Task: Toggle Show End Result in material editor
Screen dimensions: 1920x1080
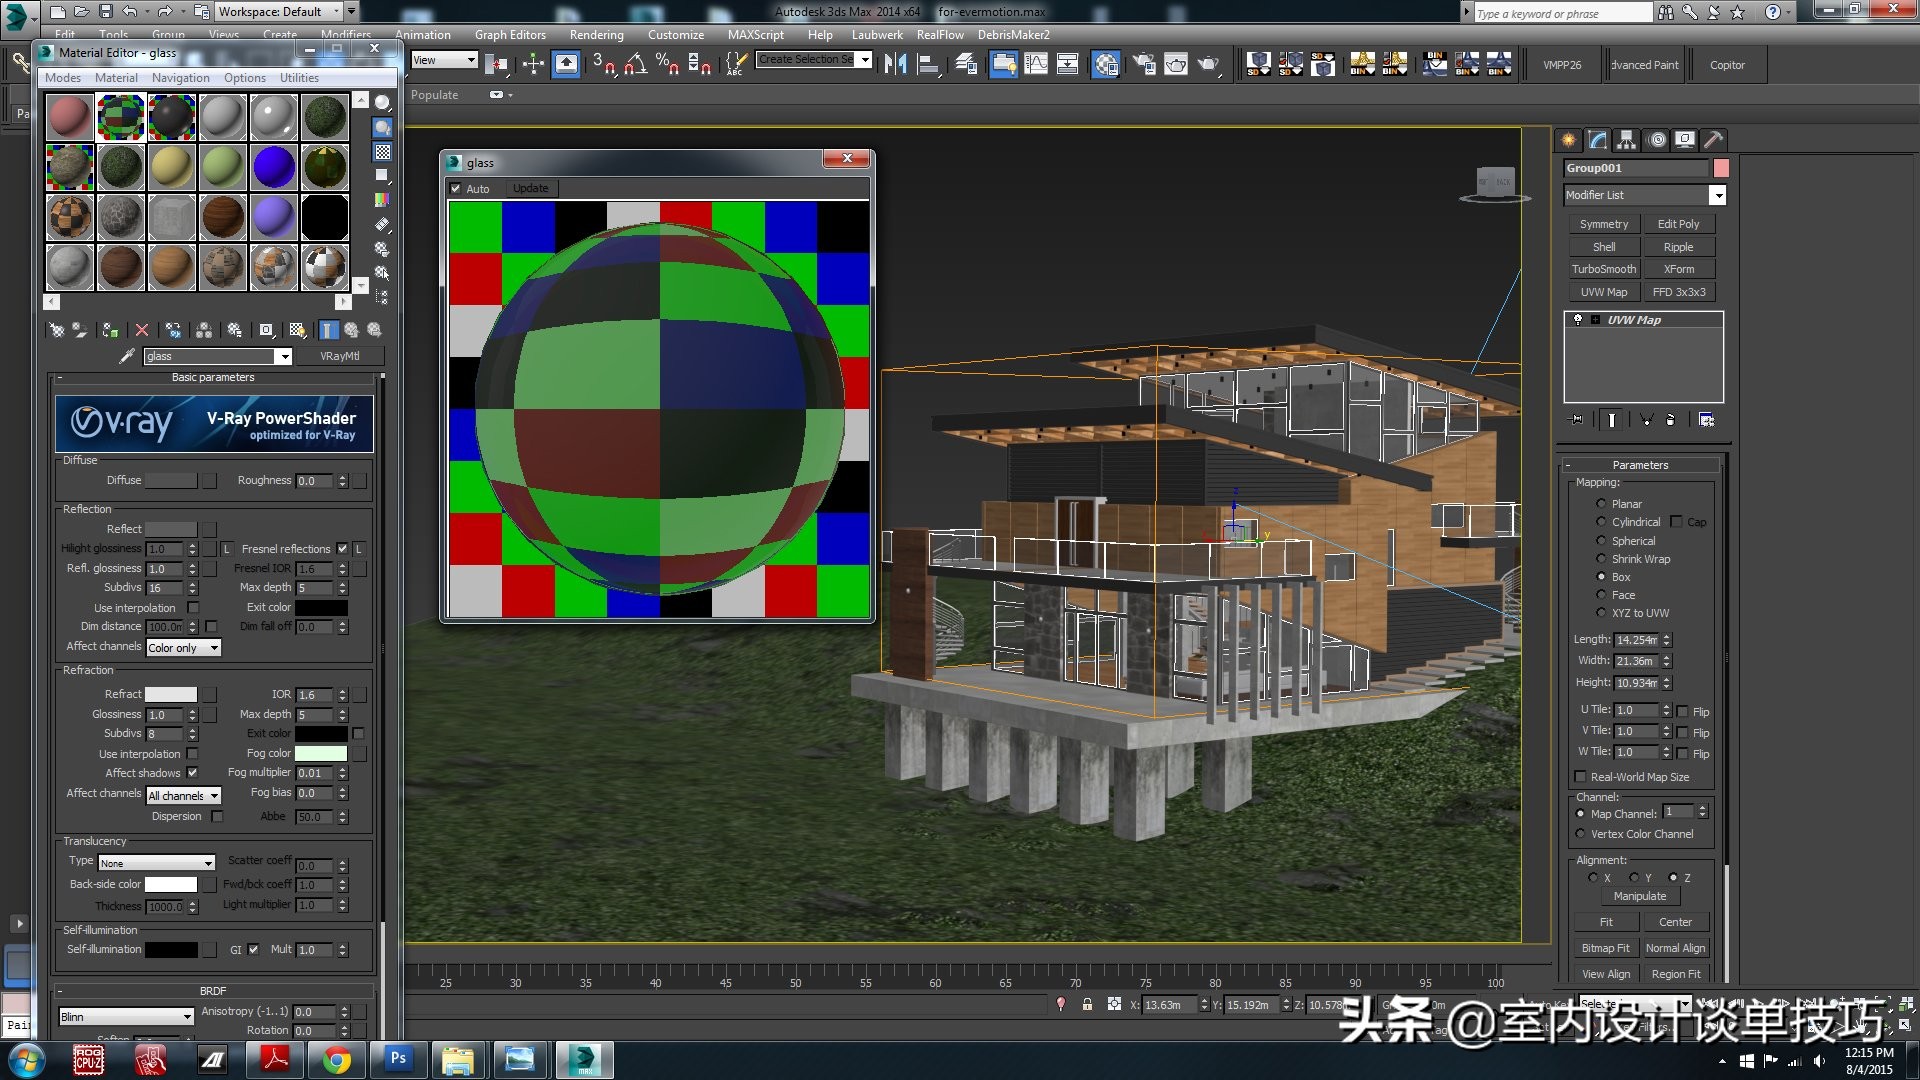Action: tap(328, 330)
